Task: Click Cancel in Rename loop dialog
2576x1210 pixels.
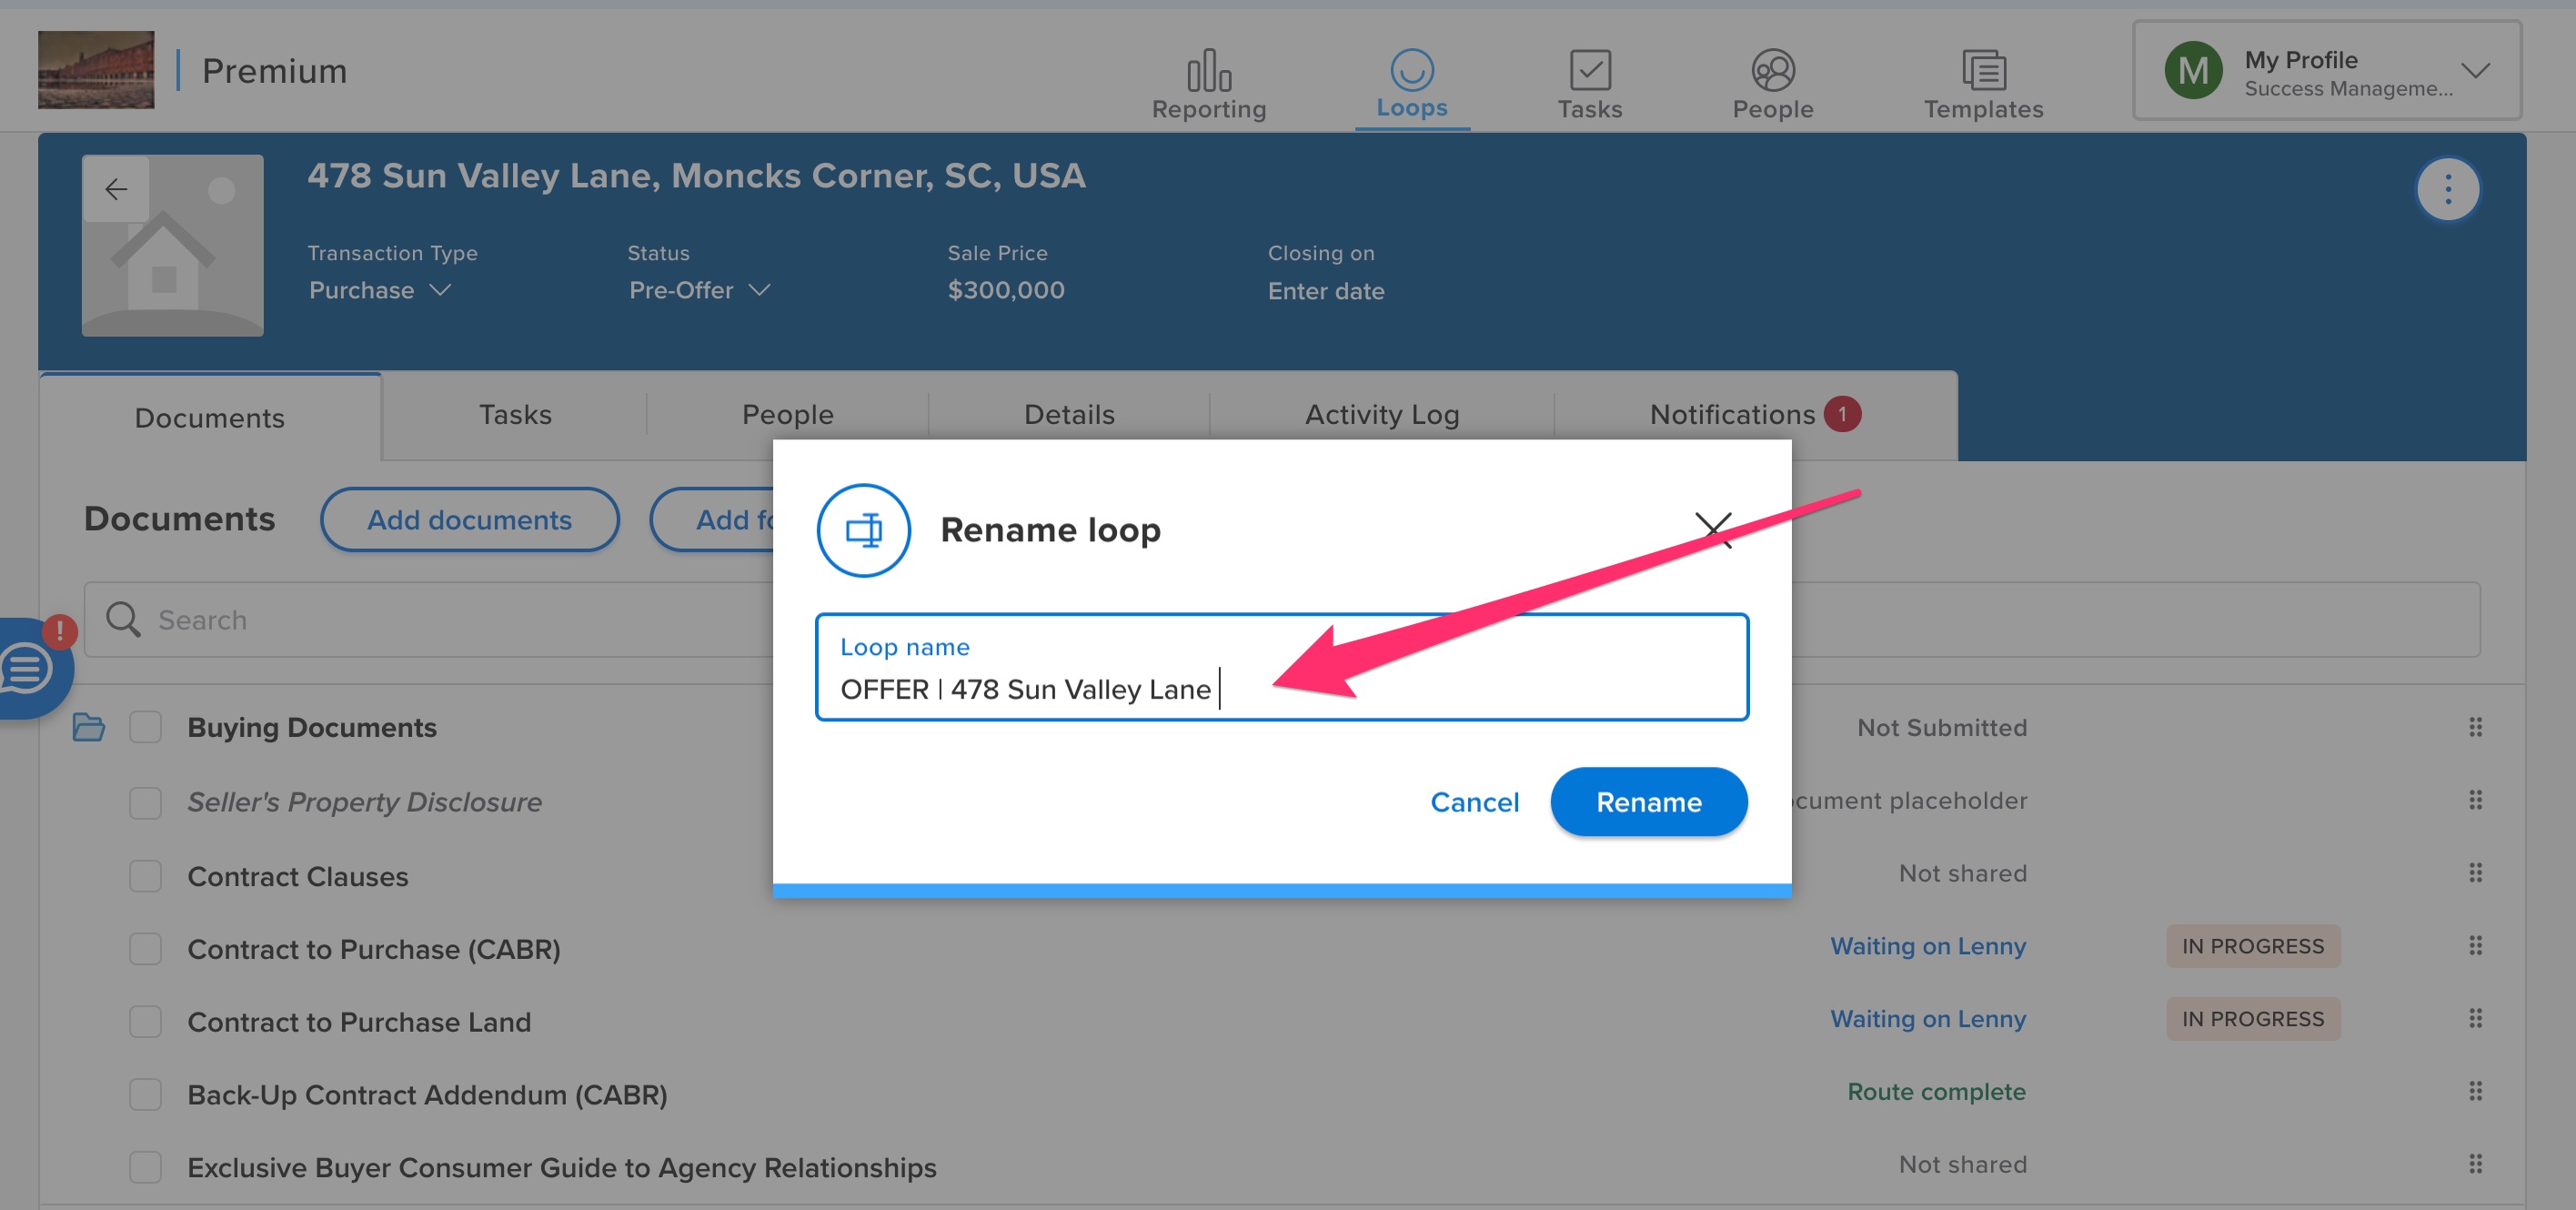Action: [x=1474, y=802]
